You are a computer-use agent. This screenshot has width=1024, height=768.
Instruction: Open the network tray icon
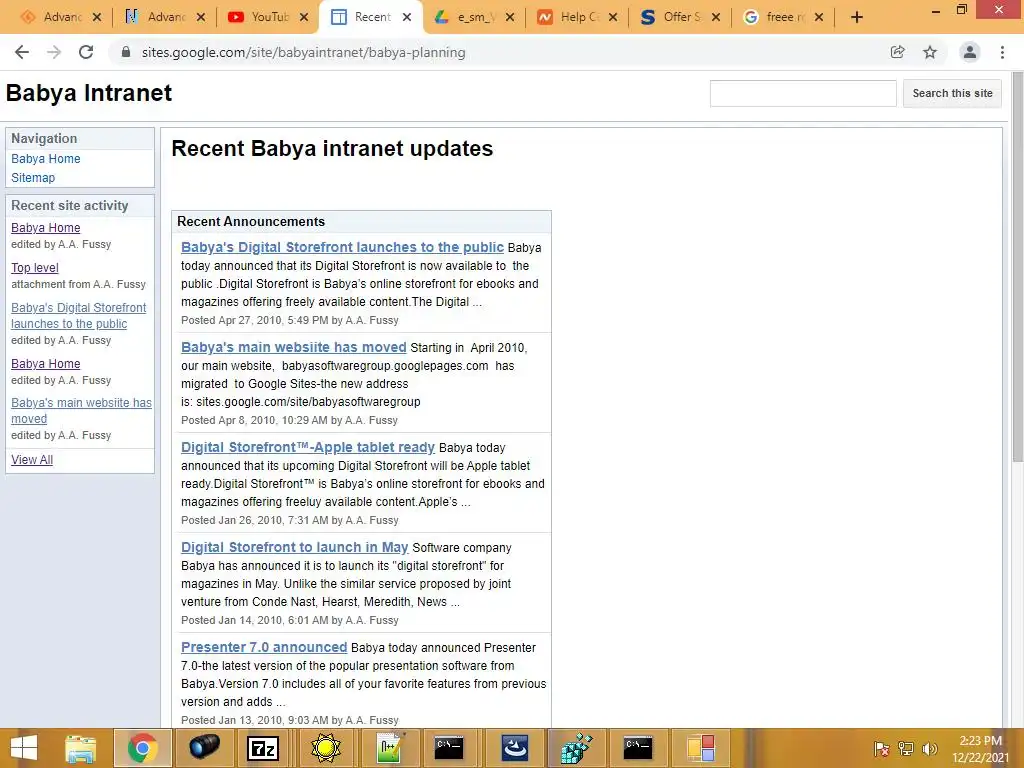pyautogui.click(x=905, y=748)
